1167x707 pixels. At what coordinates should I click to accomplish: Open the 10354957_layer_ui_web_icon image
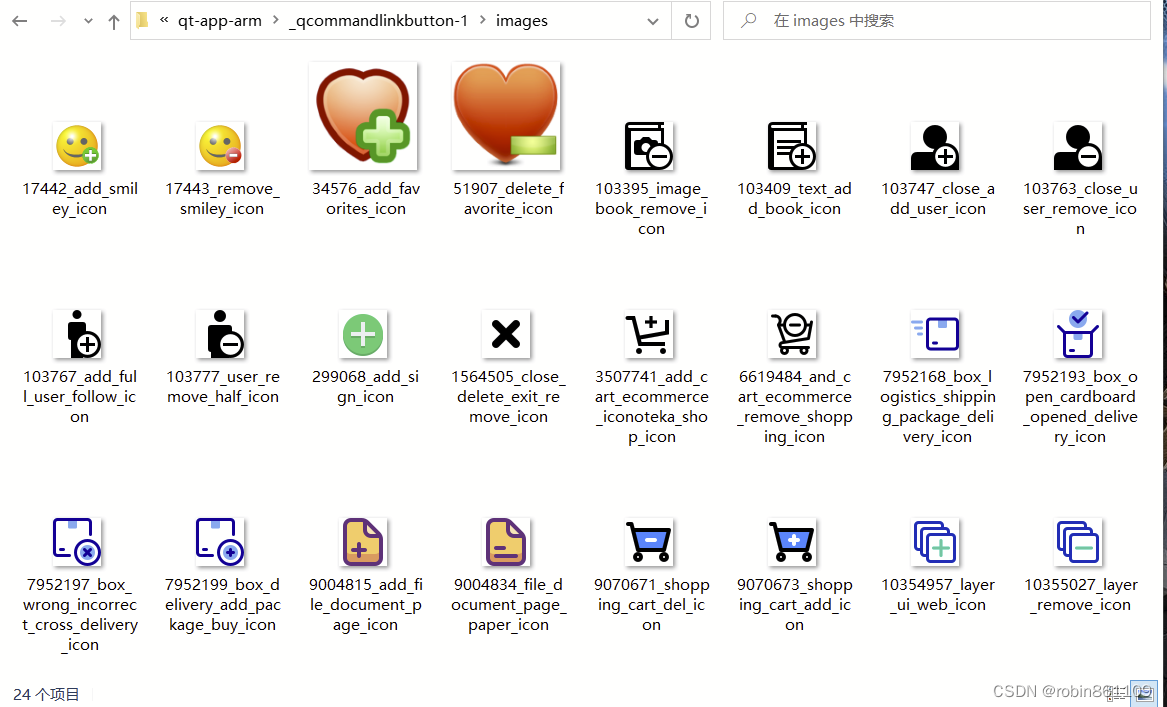pyautogui.click(x=936, y=542)
